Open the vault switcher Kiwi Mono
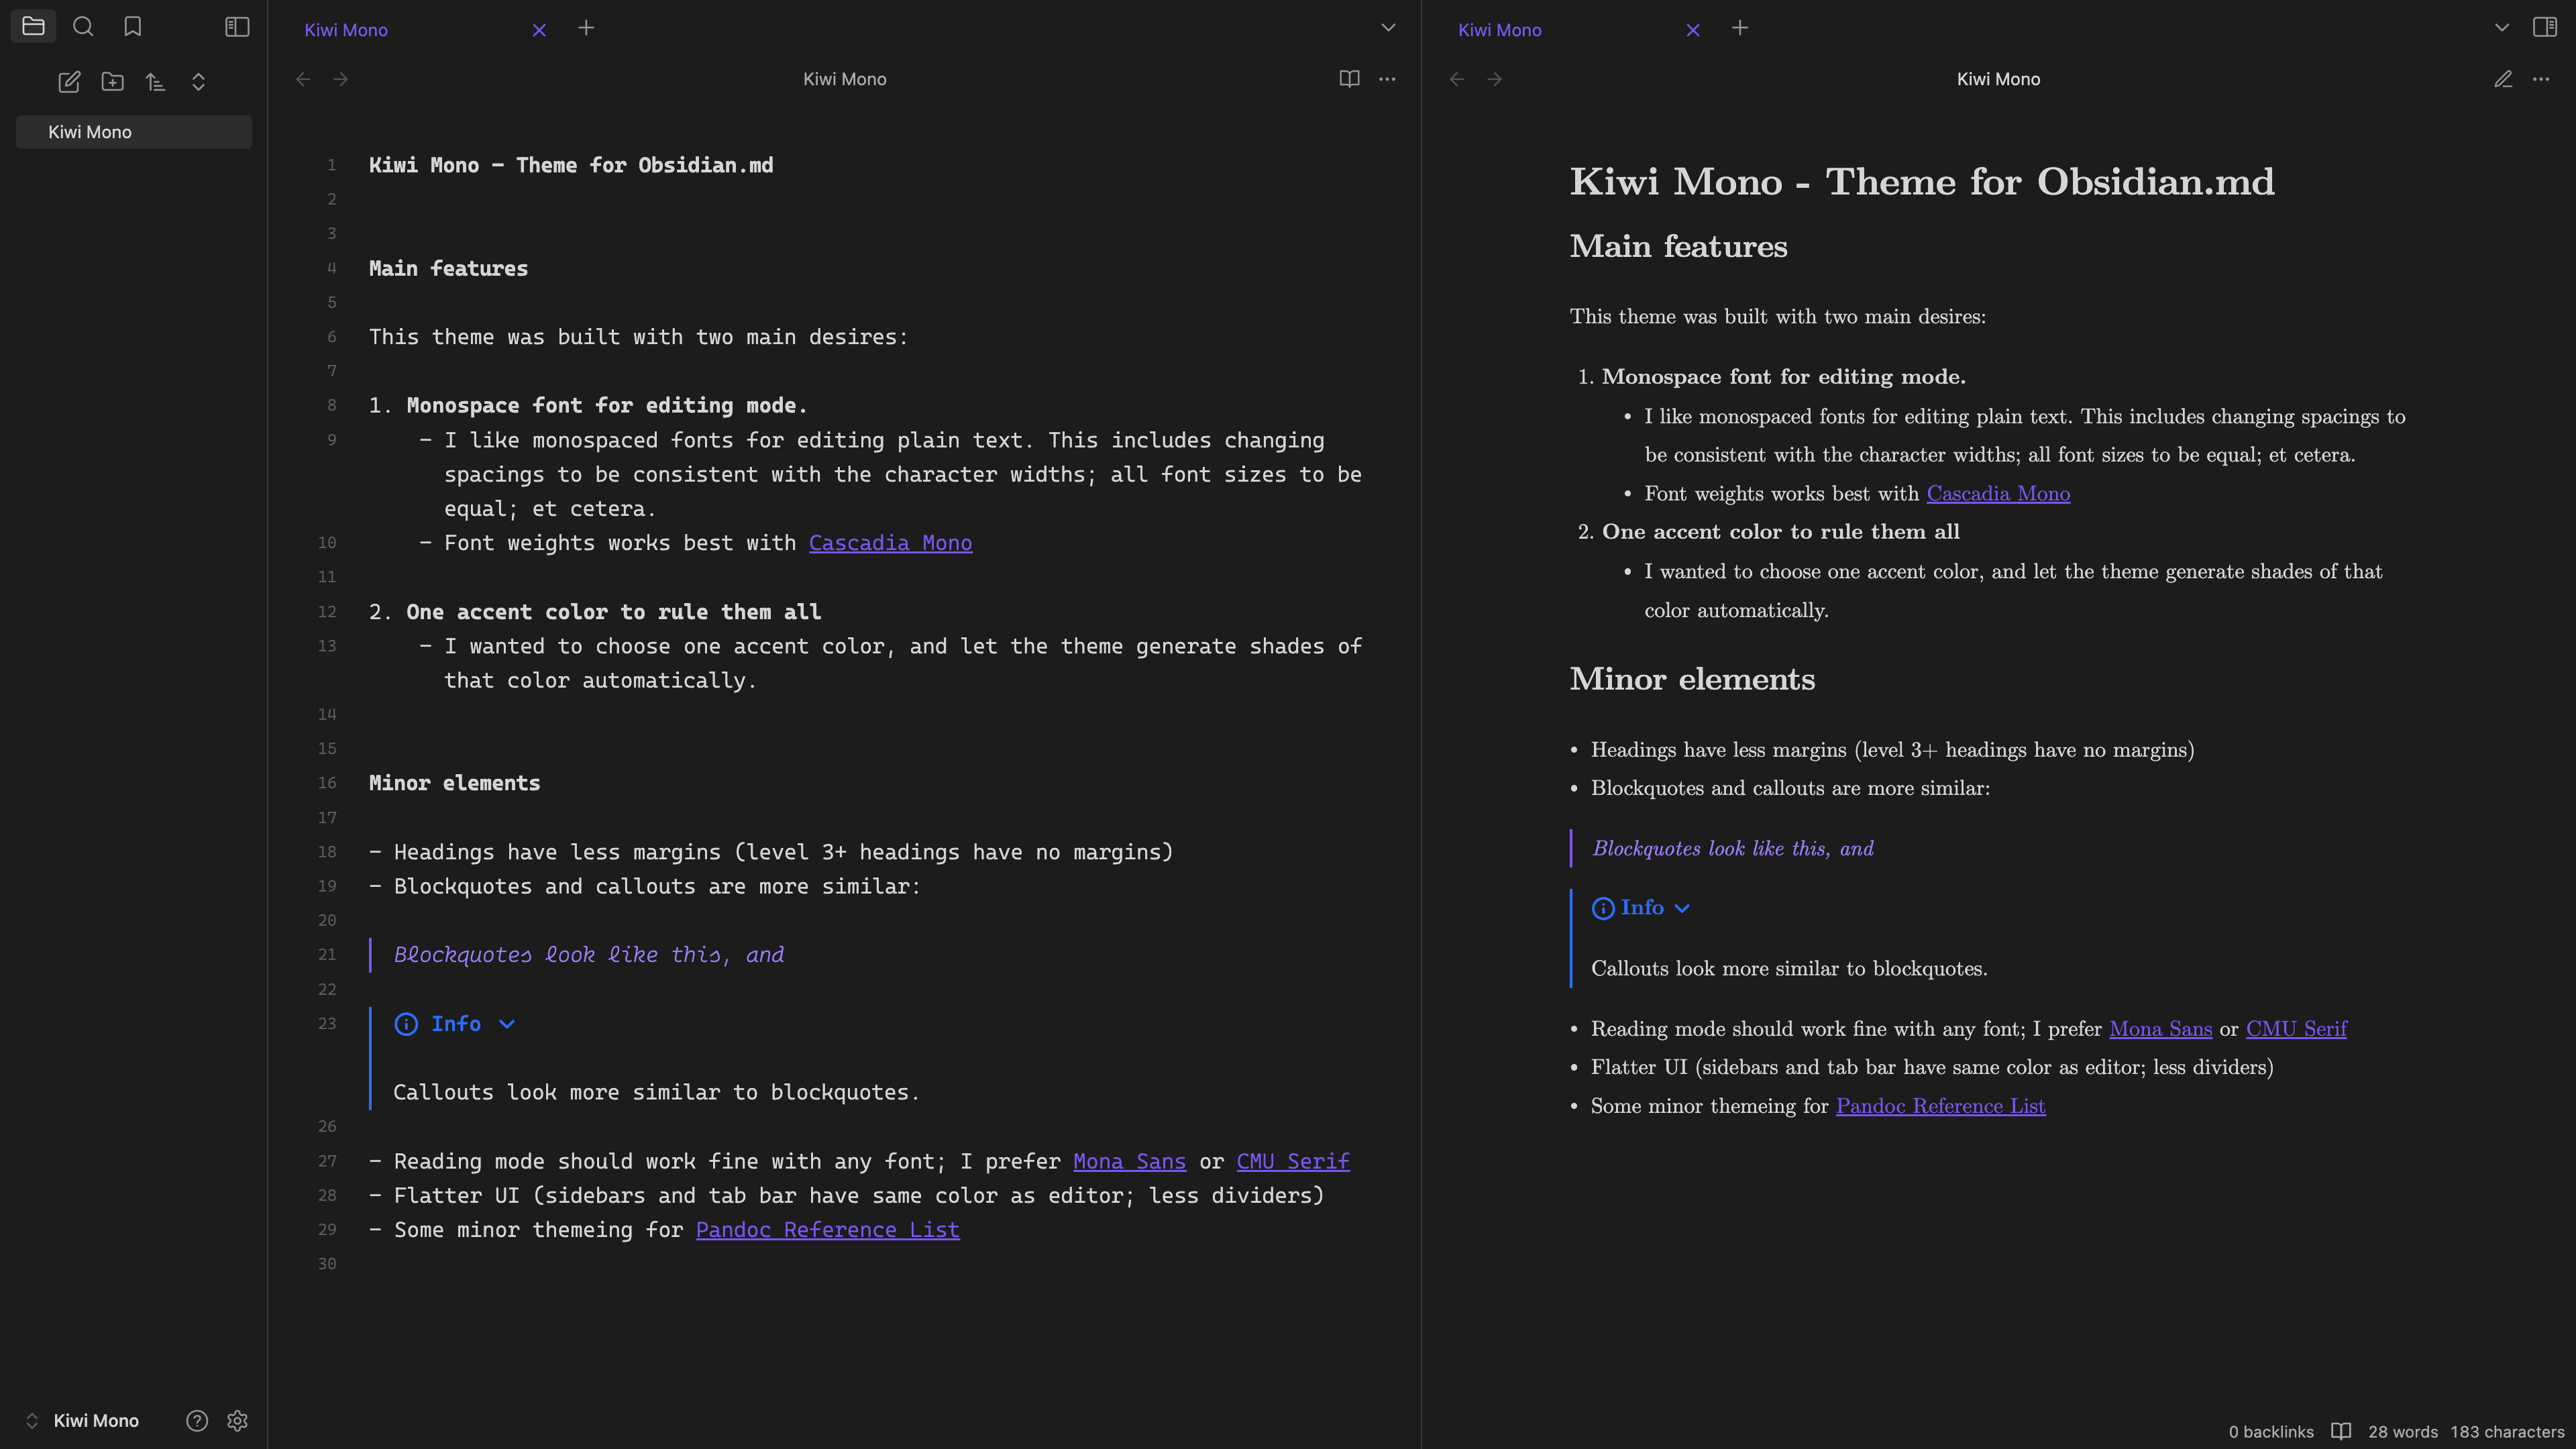 point(82,1421)
